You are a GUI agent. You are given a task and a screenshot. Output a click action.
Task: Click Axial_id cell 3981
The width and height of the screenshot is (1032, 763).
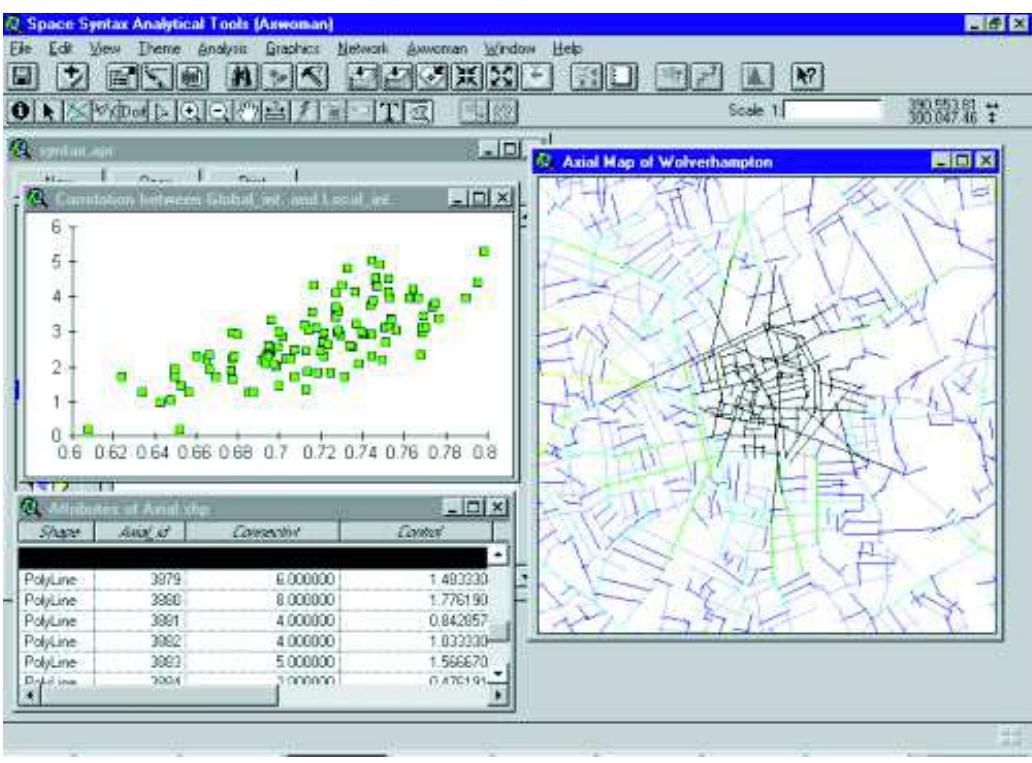[x=139, y=620]
